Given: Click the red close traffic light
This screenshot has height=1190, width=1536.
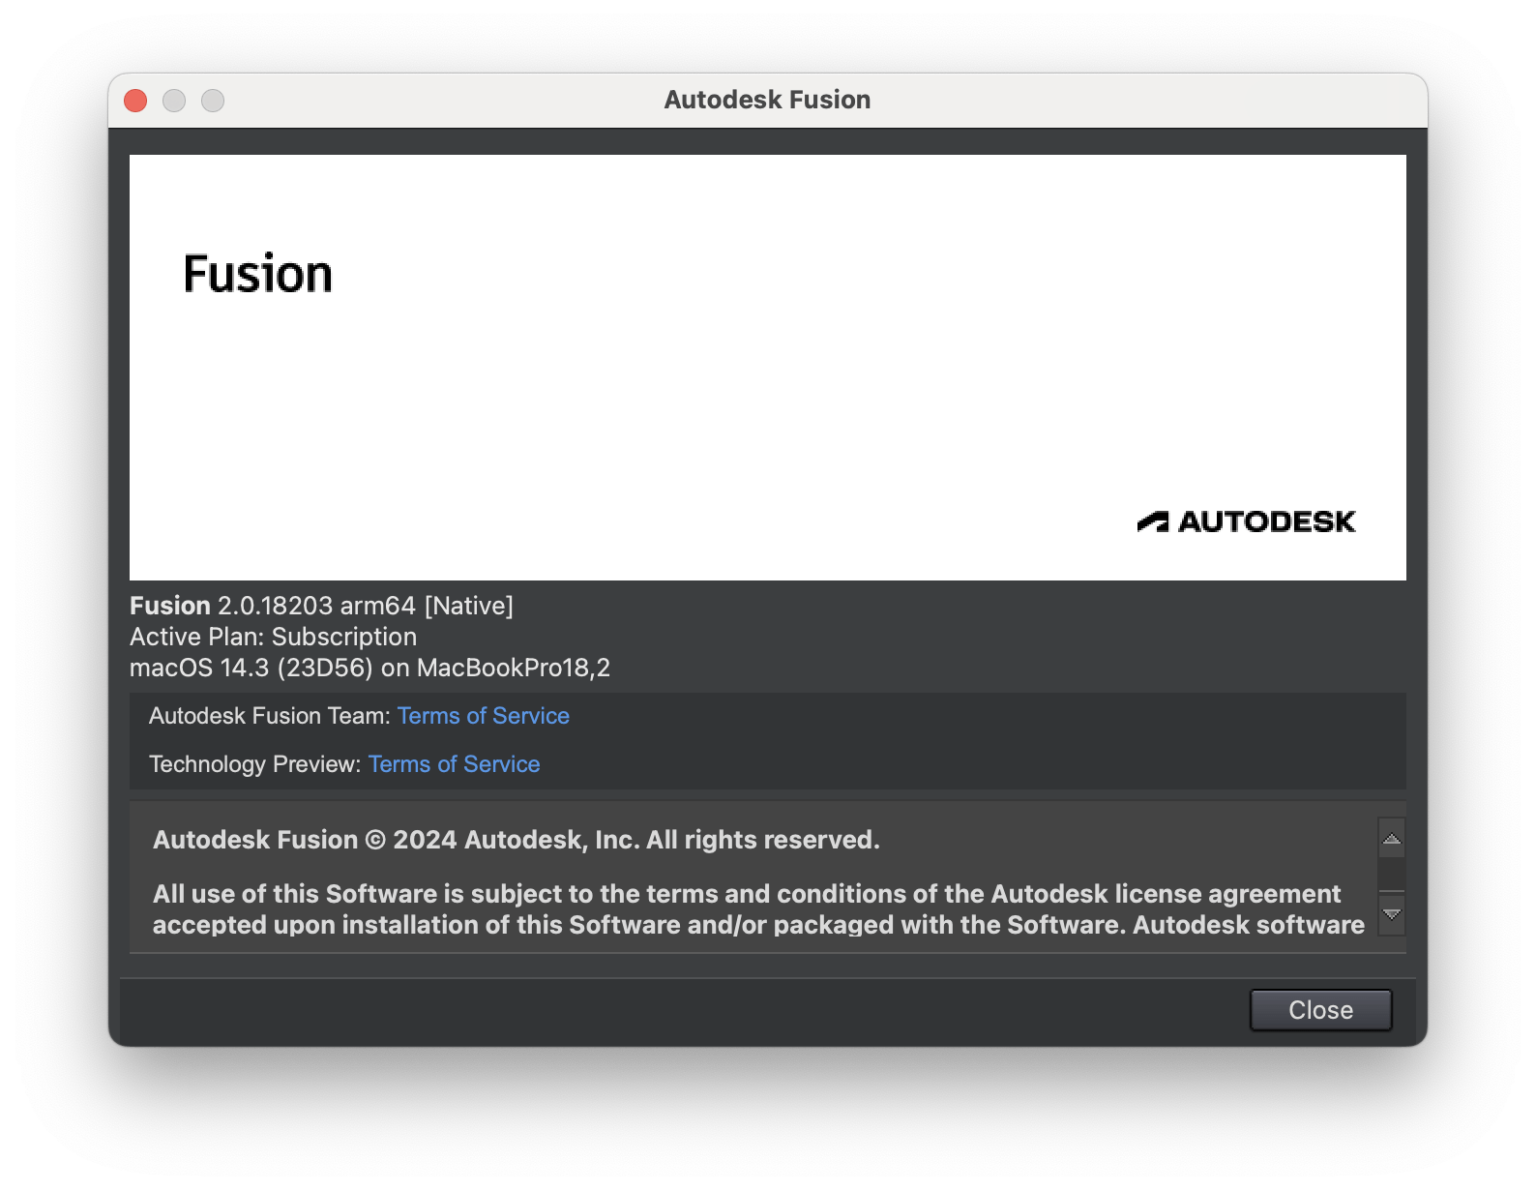Looking at the screenshot, I should 135,100.
